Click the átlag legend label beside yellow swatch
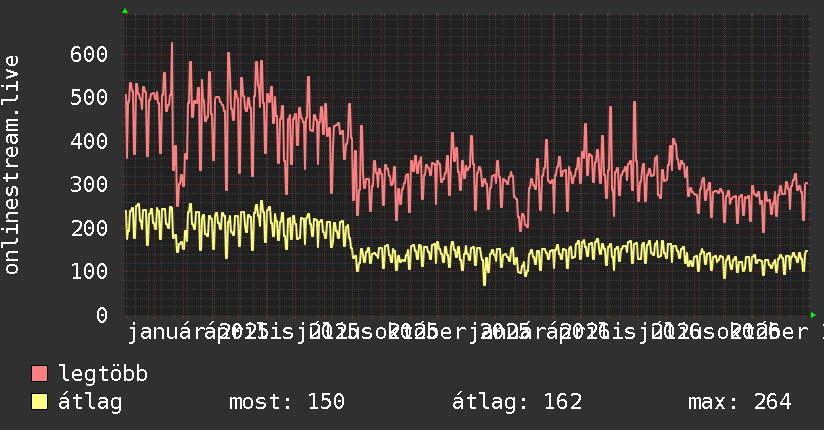 [x=90, y=402]
